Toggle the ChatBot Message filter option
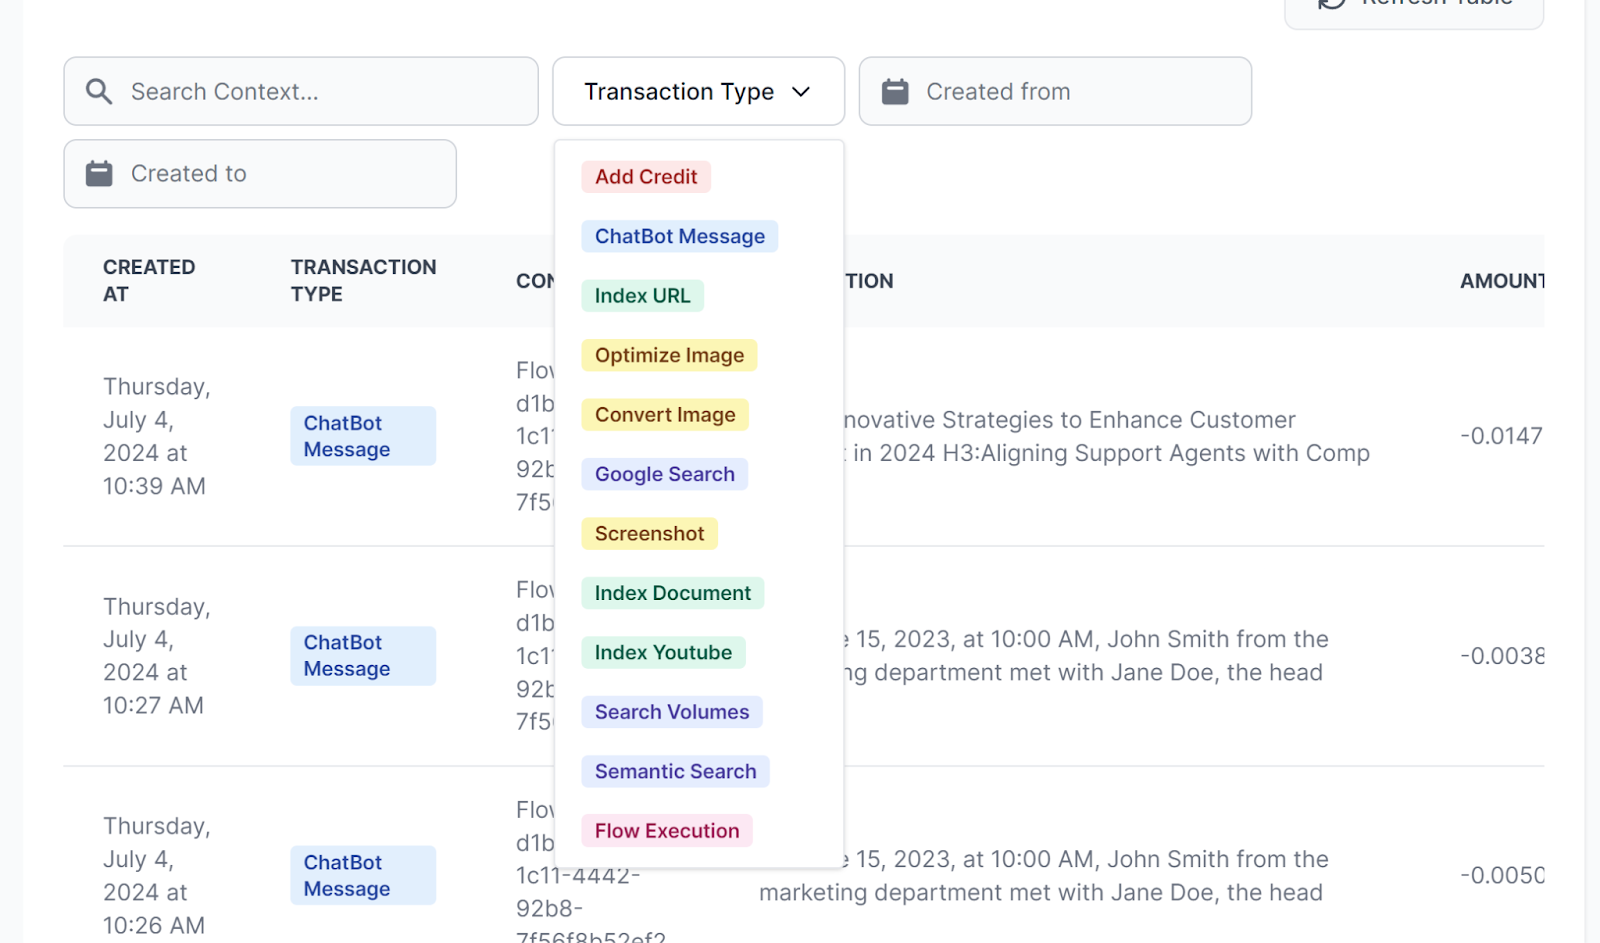Image resolution: width=1600 pixels, height=943 pixels. click(x=680, y=236)
